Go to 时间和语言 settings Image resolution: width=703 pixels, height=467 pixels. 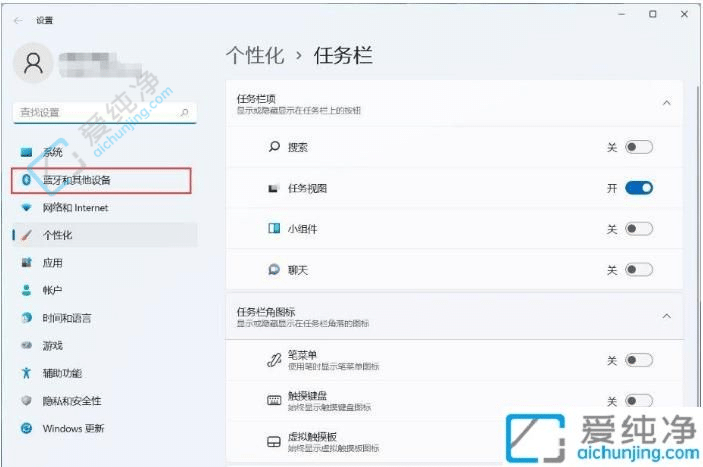click(x=105, y=318)
